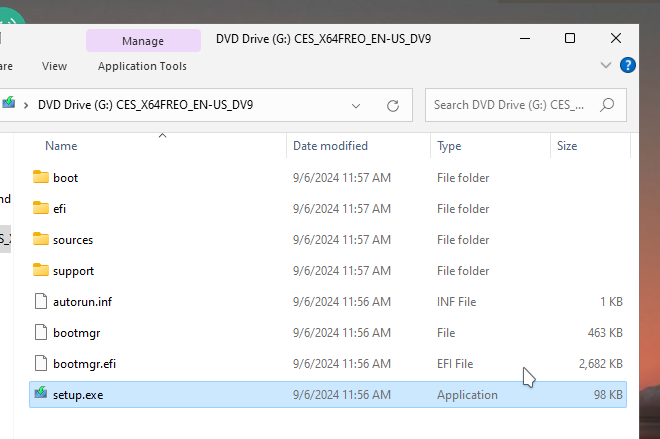The height and width of the screenshot is (439, 660).
Task: Refresh the current folder view
Action: pos(393,105)
